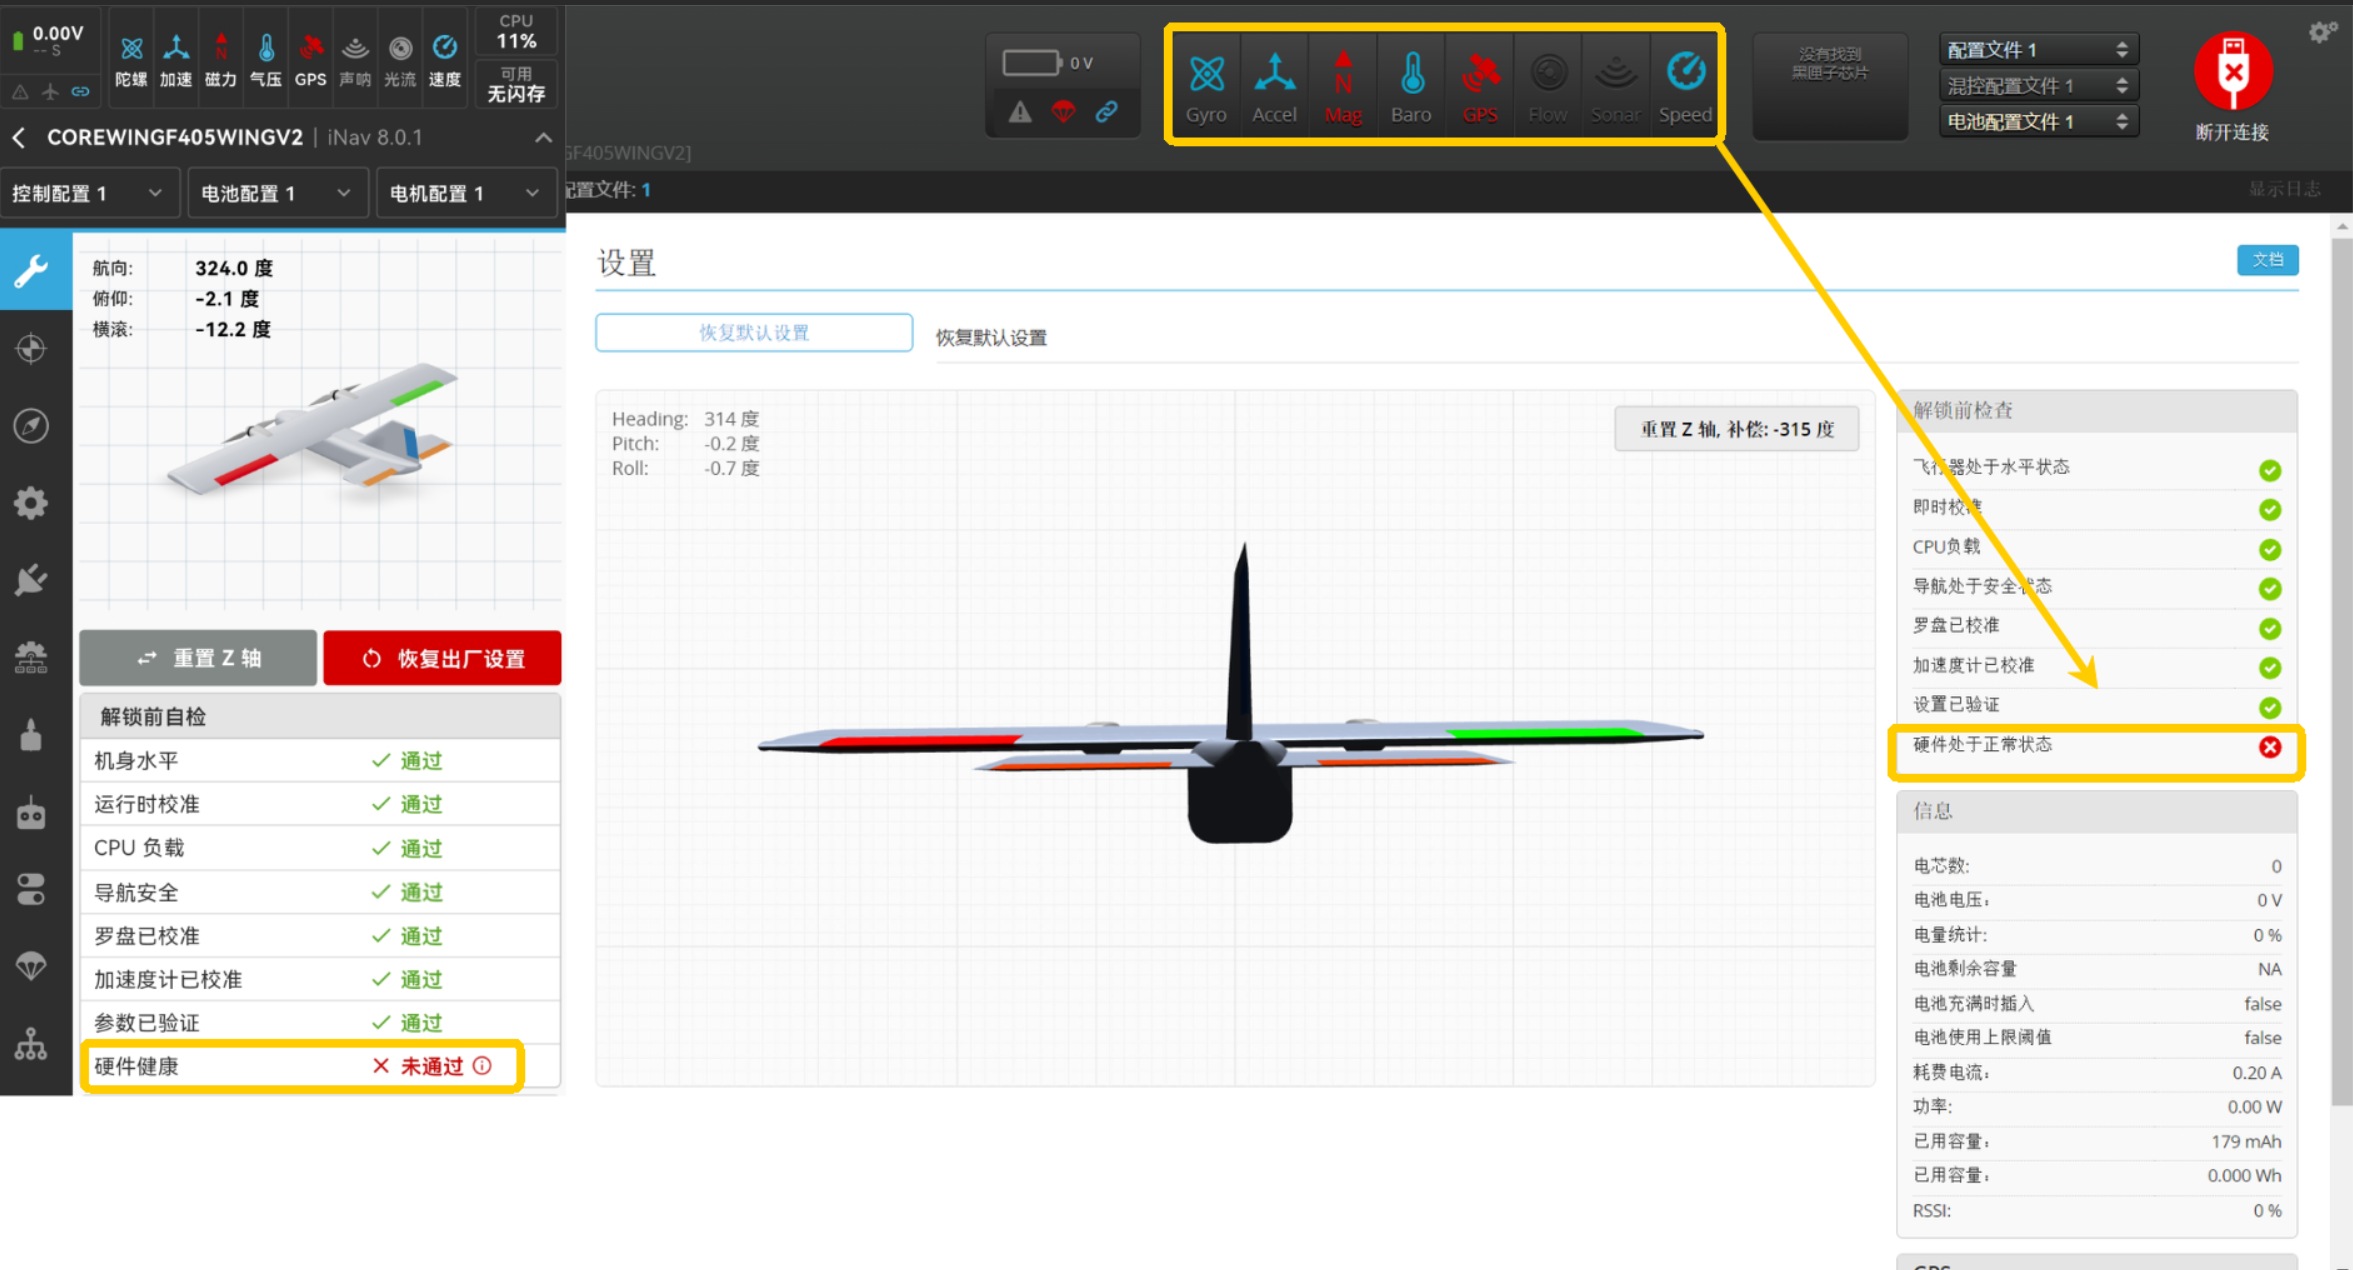
Task: Click the 已用容量 179 mAh row
Action: [x=2097, y=1141]
